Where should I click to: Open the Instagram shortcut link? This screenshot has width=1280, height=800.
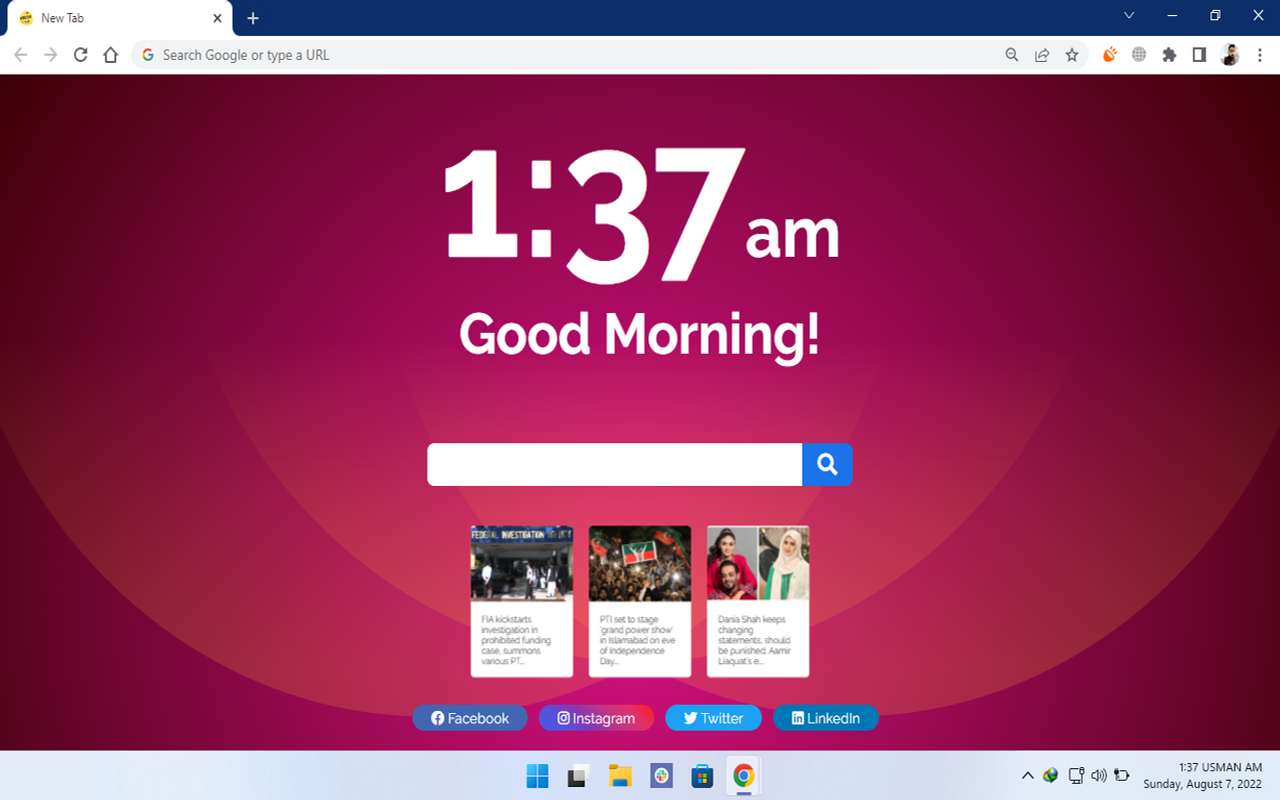[x=596, y=718]
